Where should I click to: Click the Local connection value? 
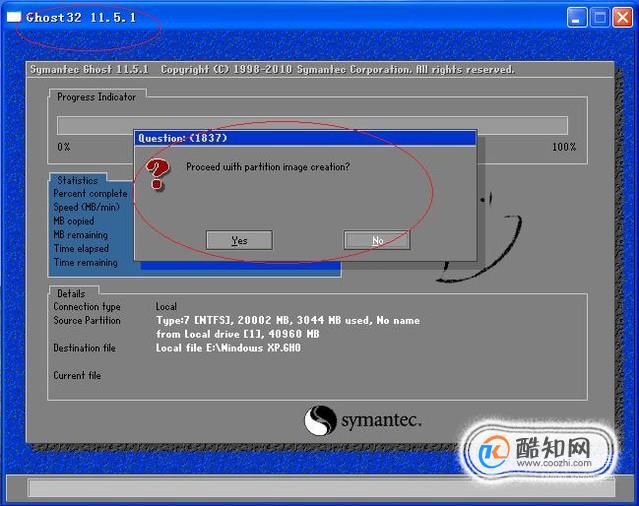pyautogui.click(x=166, y=306)
